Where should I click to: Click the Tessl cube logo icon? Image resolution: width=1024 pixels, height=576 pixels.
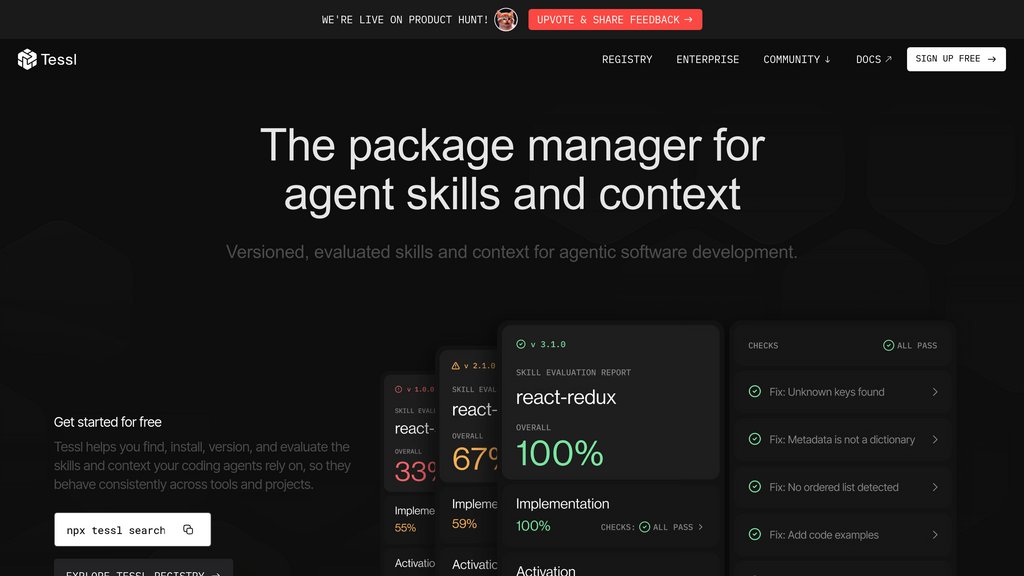point(27,60)
